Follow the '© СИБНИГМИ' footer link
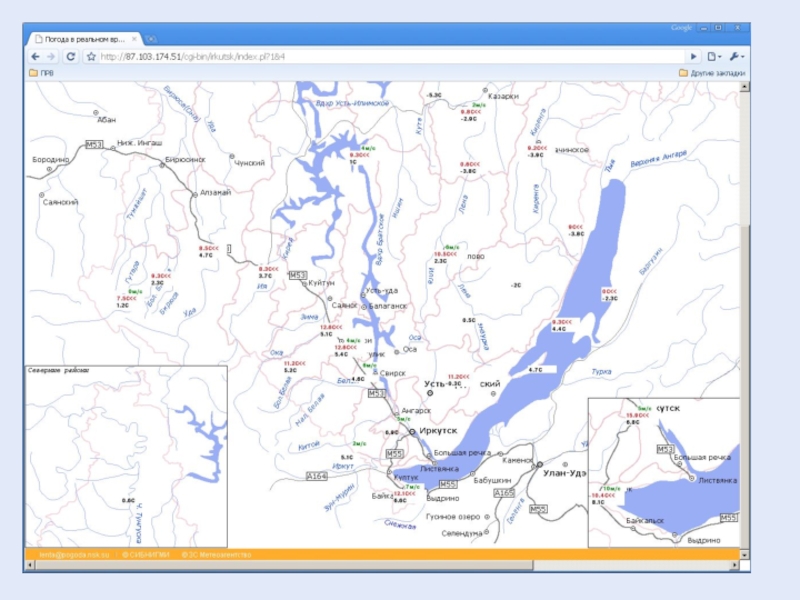Viewport: 800px width, 600px height. click(145, 555)
